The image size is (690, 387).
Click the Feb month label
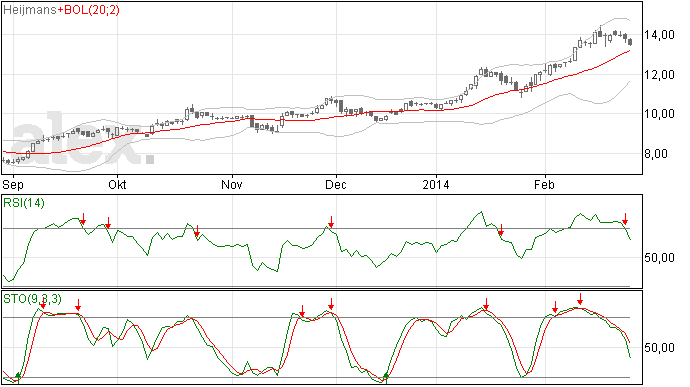pos(544,184)
